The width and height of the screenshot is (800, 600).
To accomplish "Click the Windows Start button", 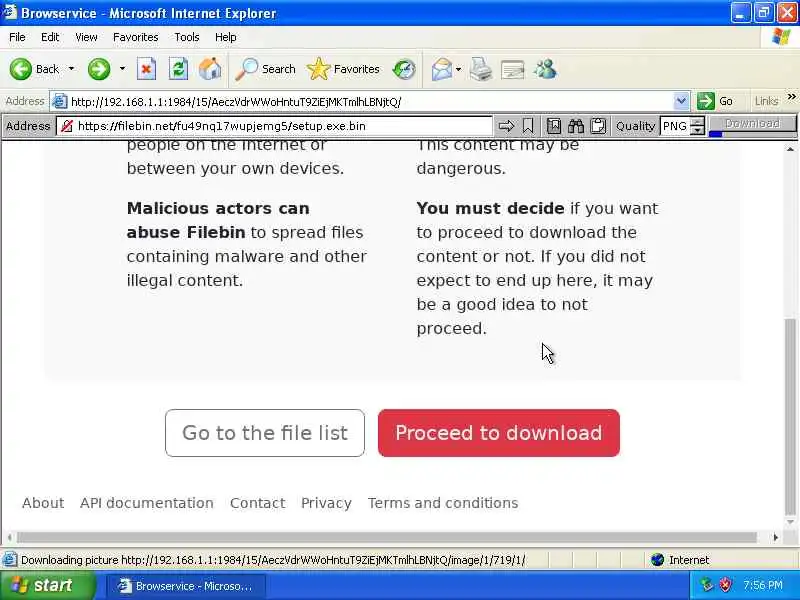I will click(x=46, y=585).
